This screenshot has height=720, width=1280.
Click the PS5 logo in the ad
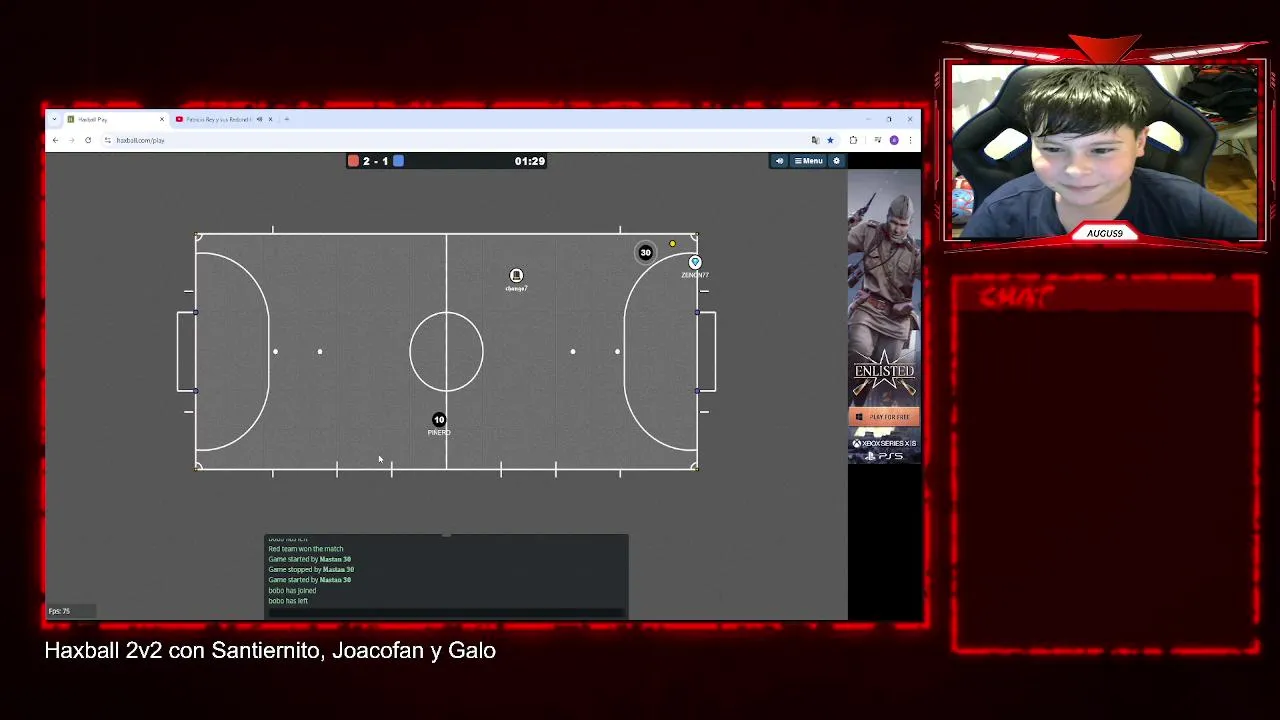click(885, 456)
